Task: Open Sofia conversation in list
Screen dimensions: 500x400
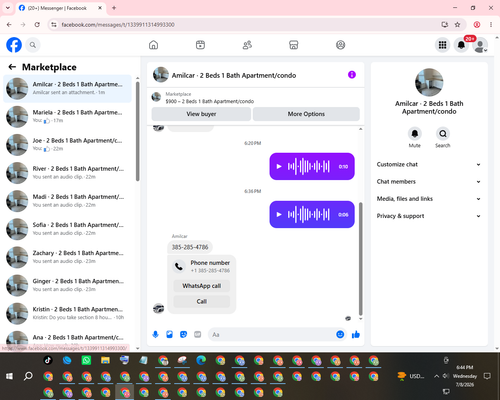Action: click(x=67, y=229)
